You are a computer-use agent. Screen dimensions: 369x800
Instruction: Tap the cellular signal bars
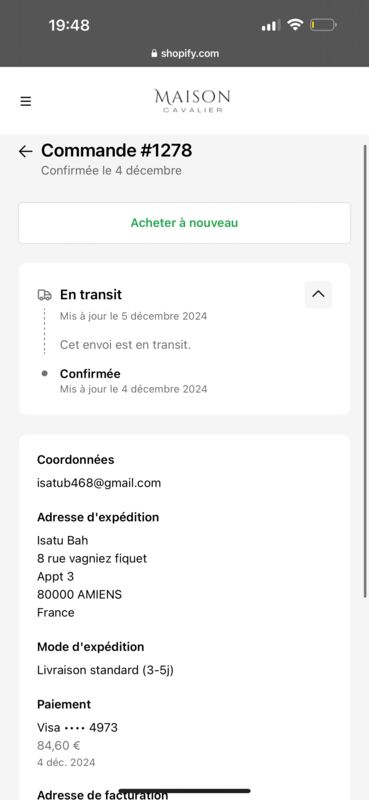coord(270,25)
